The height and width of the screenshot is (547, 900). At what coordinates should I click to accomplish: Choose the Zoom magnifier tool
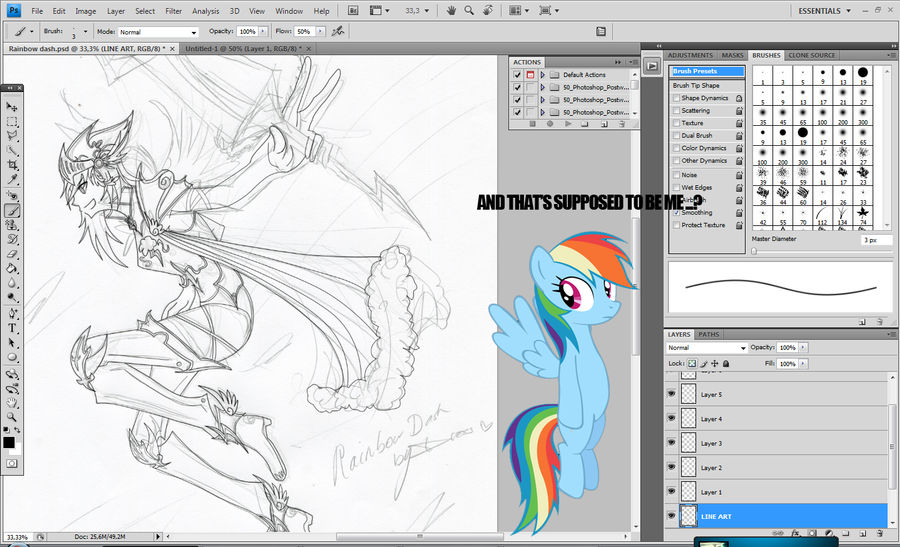click(x=12, y=417)
